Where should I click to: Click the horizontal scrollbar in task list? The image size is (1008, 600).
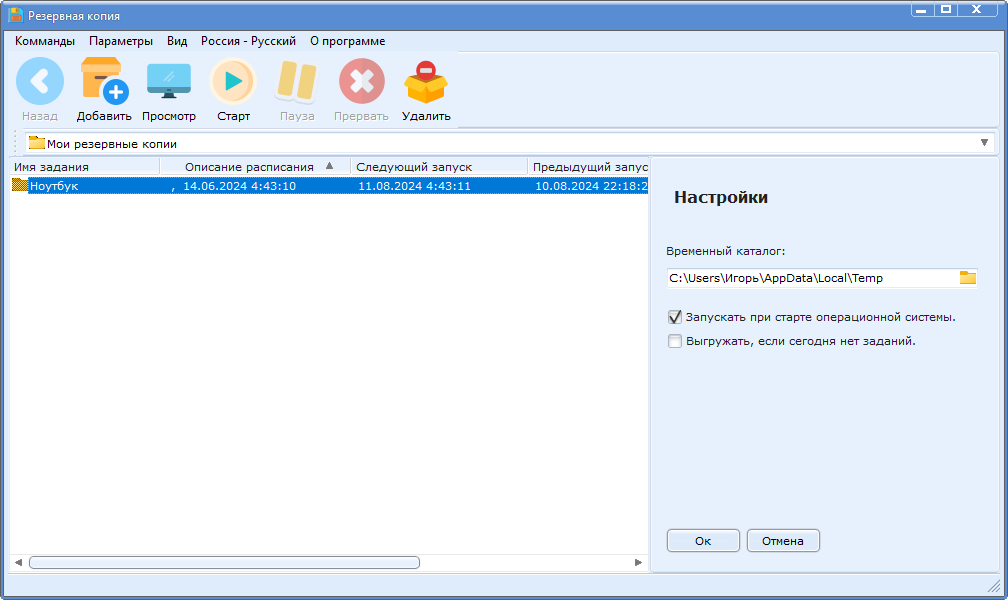pyautogui.click(x=224, y=563)
